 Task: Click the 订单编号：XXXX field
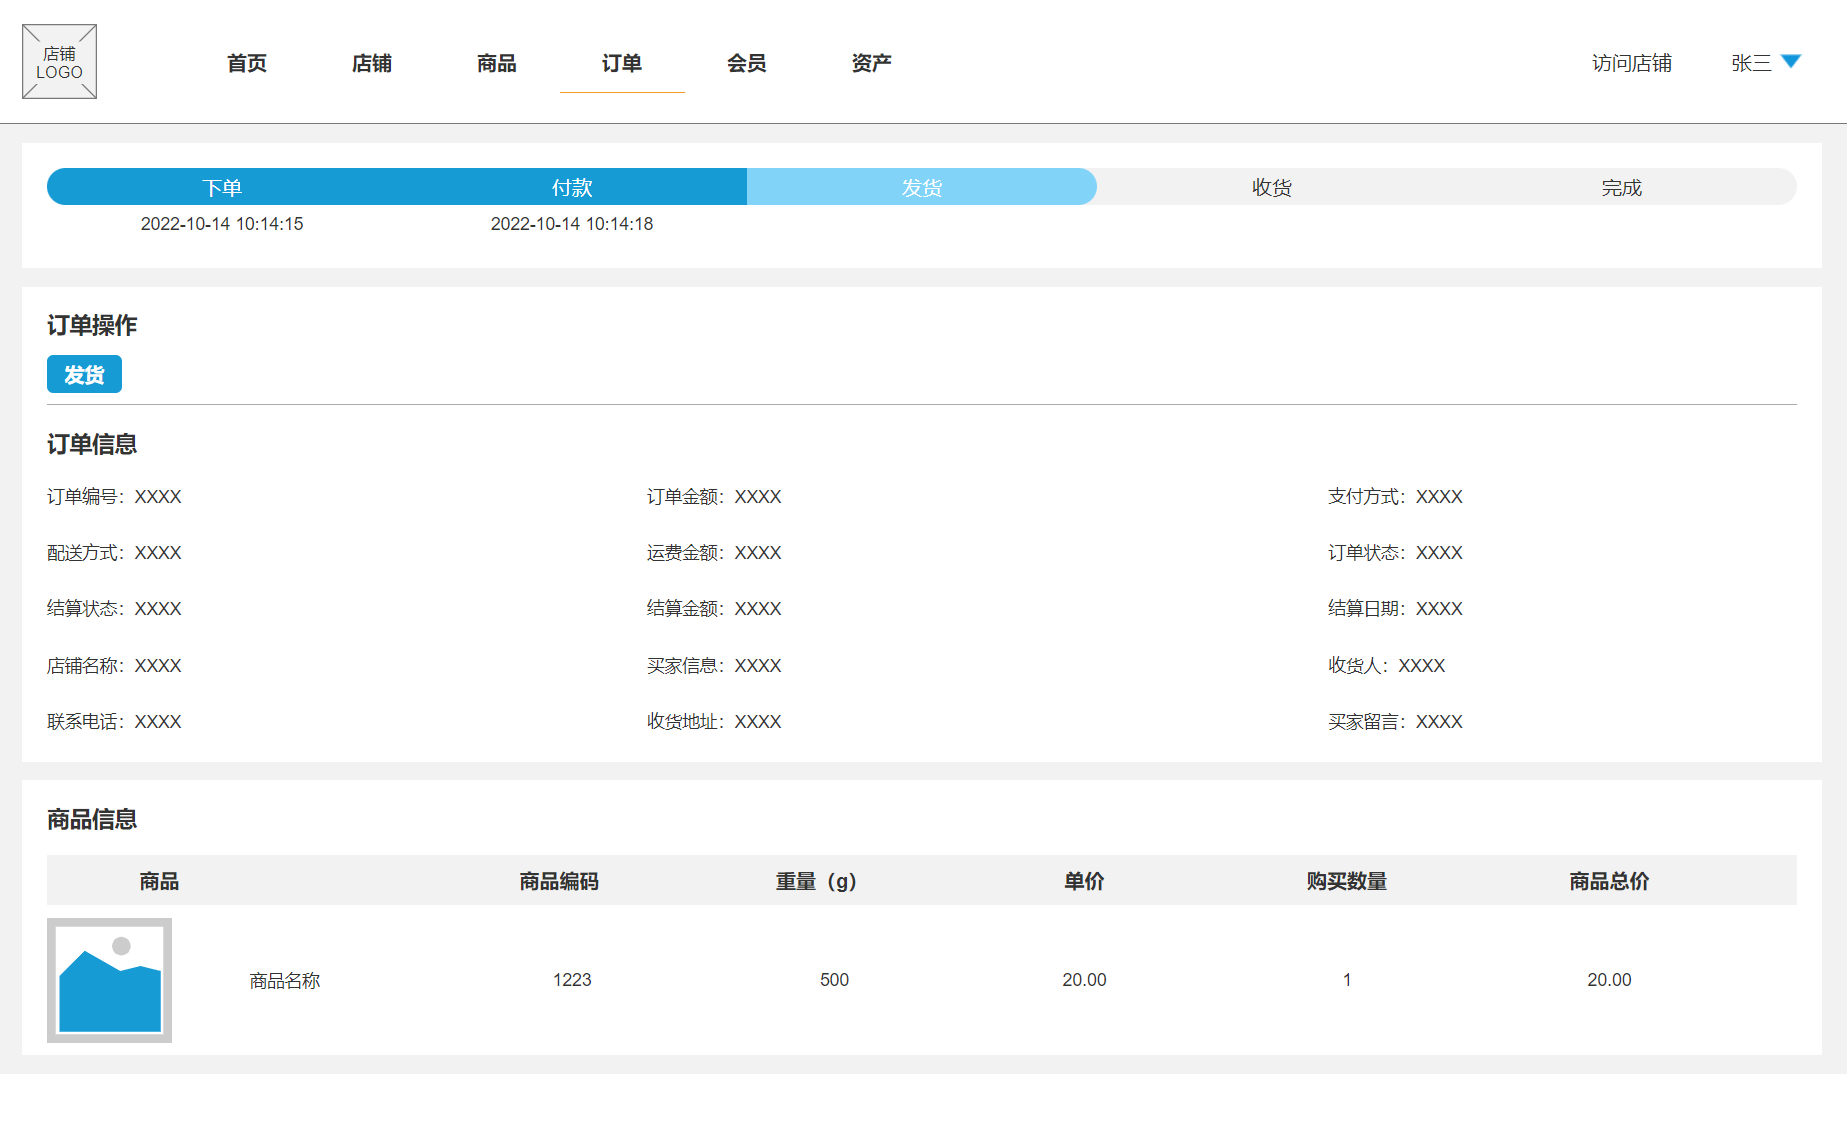click(114, 497)
